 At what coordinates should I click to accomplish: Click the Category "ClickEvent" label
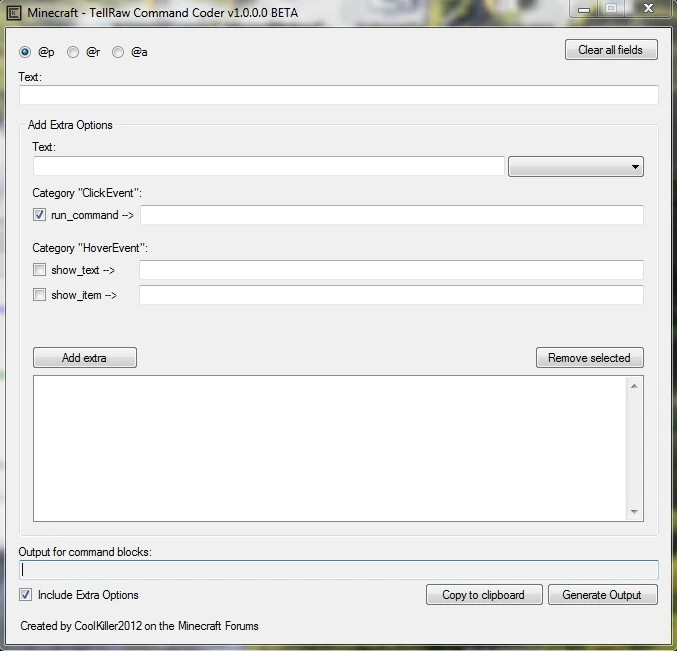(x=87, y=193)
